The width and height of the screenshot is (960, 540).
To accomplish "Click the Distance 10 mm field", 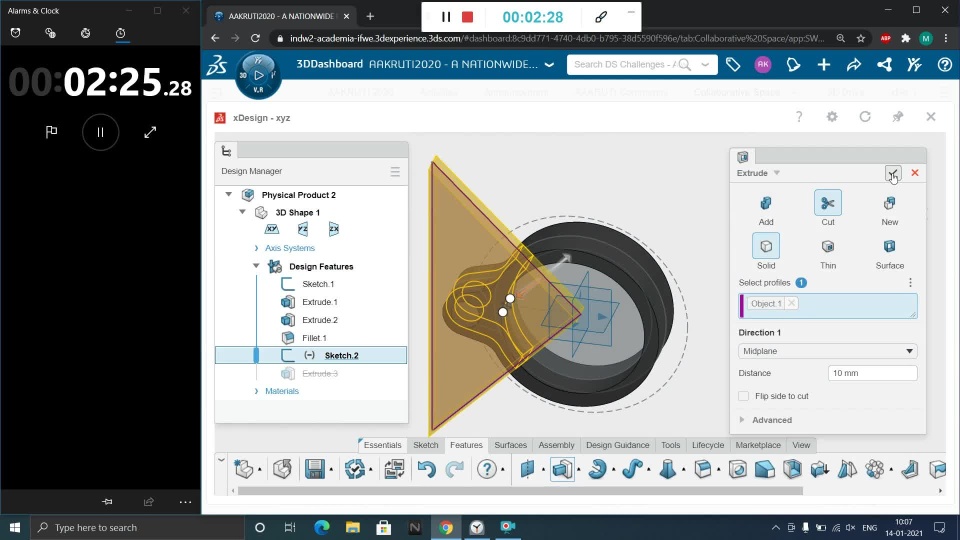I will (872, 373).
